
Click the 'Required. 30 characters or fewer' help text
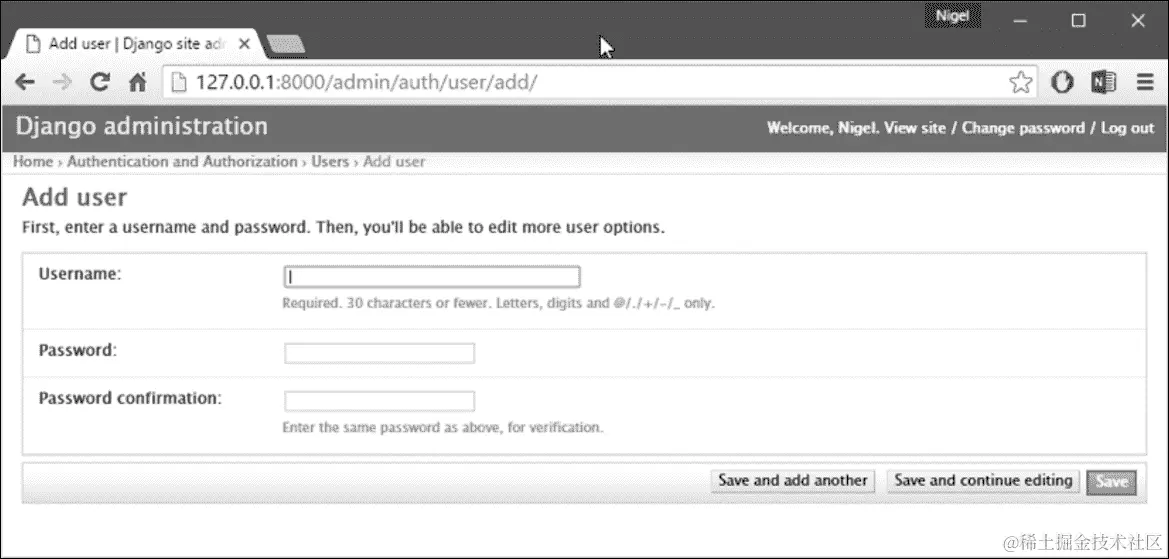point(498,304)
